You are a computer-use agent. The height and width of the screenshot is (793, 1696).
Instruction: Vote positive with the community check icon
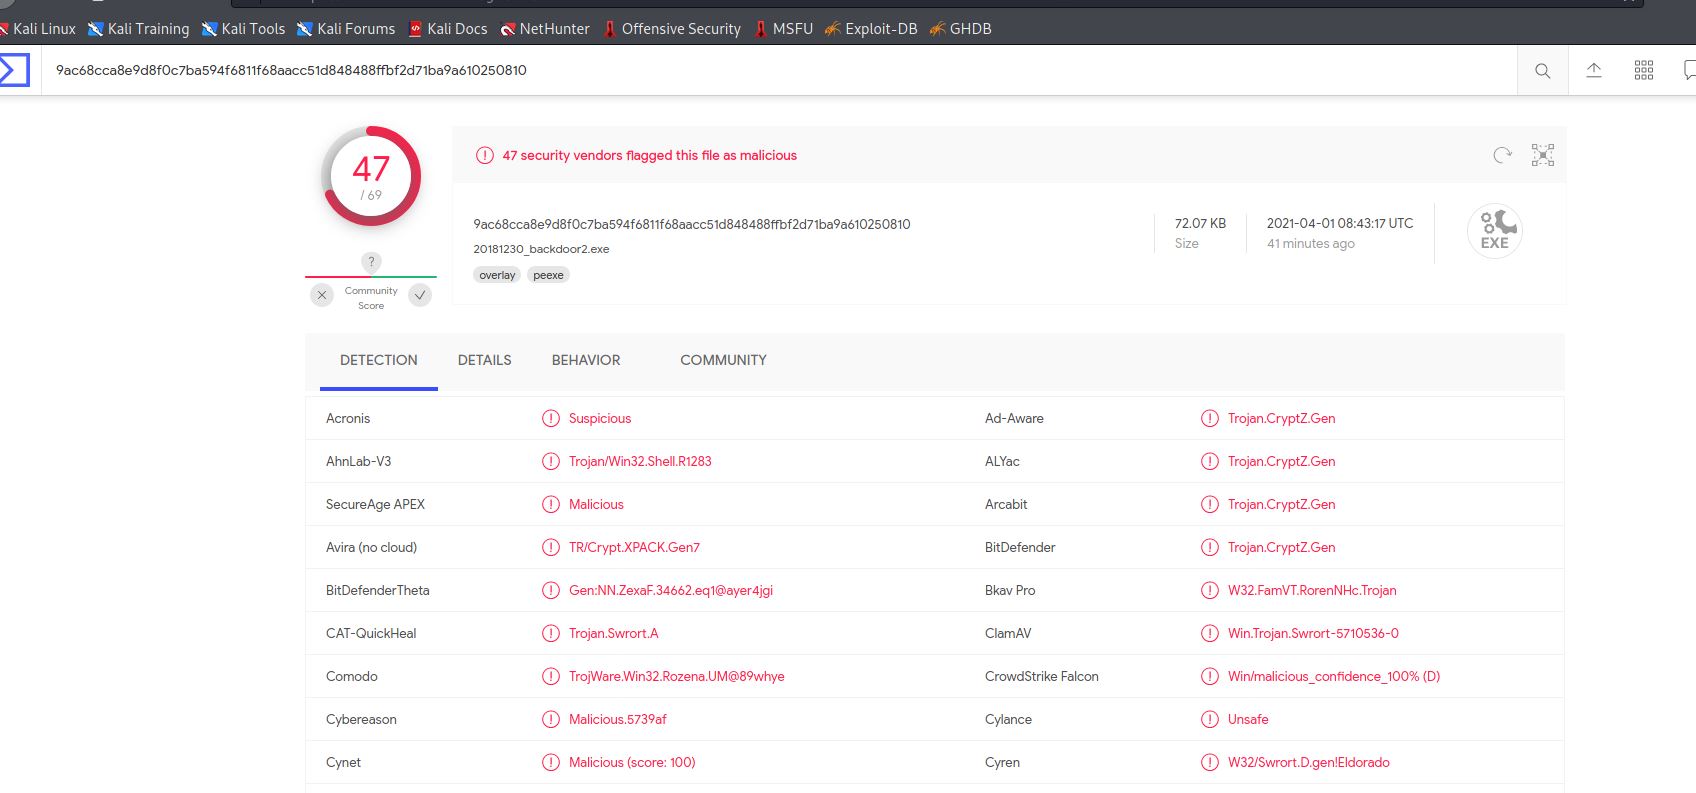tap(421, 295)
